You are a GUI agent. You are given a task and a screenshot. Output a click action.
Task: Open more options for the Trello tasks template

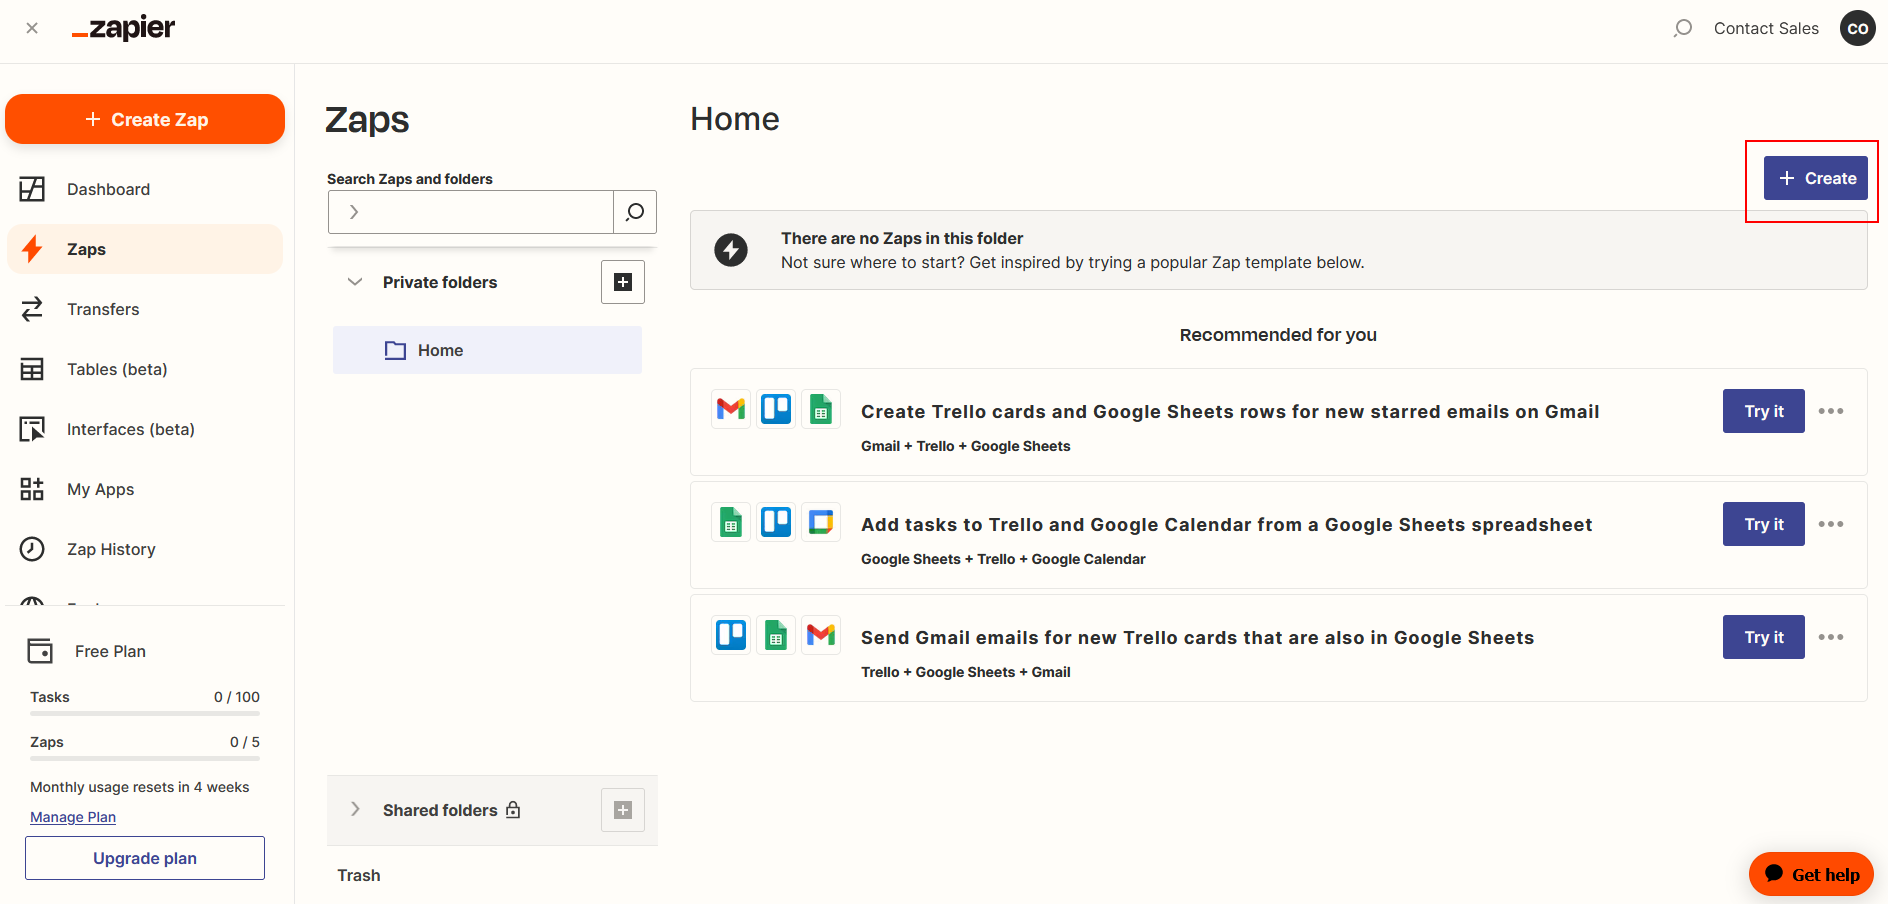click(x=1830, y=524)
